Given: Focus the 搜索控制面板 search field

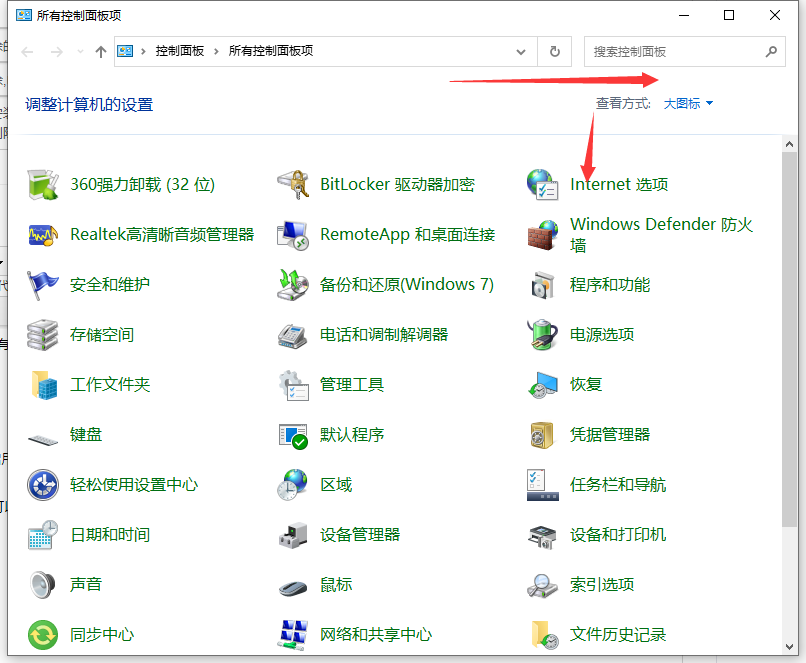Looking at the screenshot, I should pyautogui.click(x=685, y=51).
